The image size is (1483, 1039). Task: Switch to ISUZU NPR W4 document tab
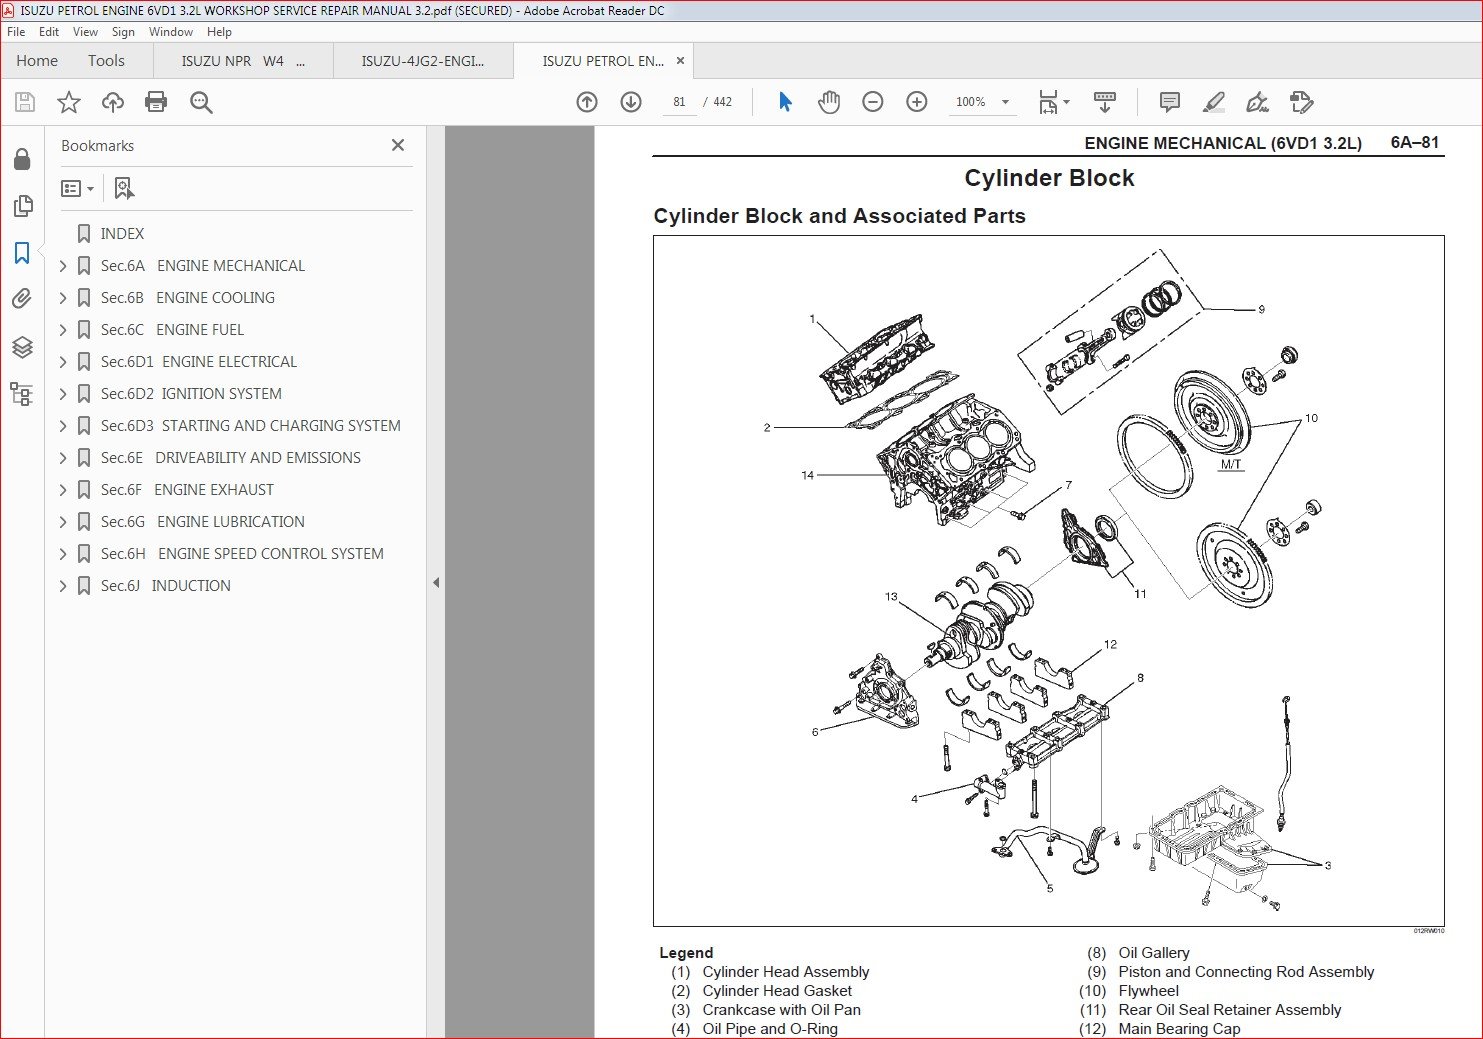[x=243, y=61]
